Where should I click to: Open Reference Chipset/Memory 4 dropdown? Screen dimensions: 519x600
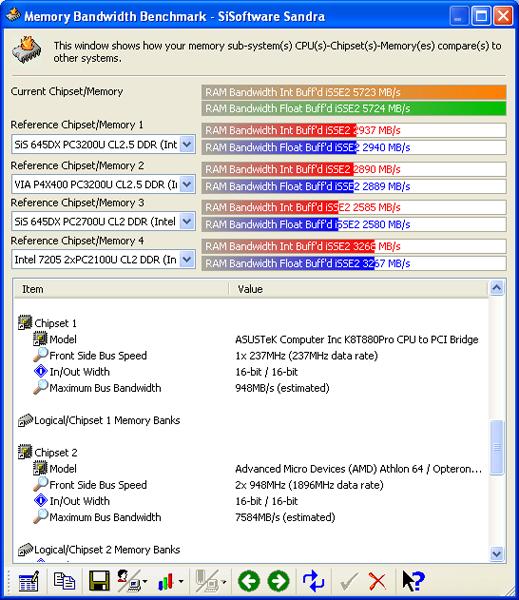pyautogui.click(x=187, y=260)
